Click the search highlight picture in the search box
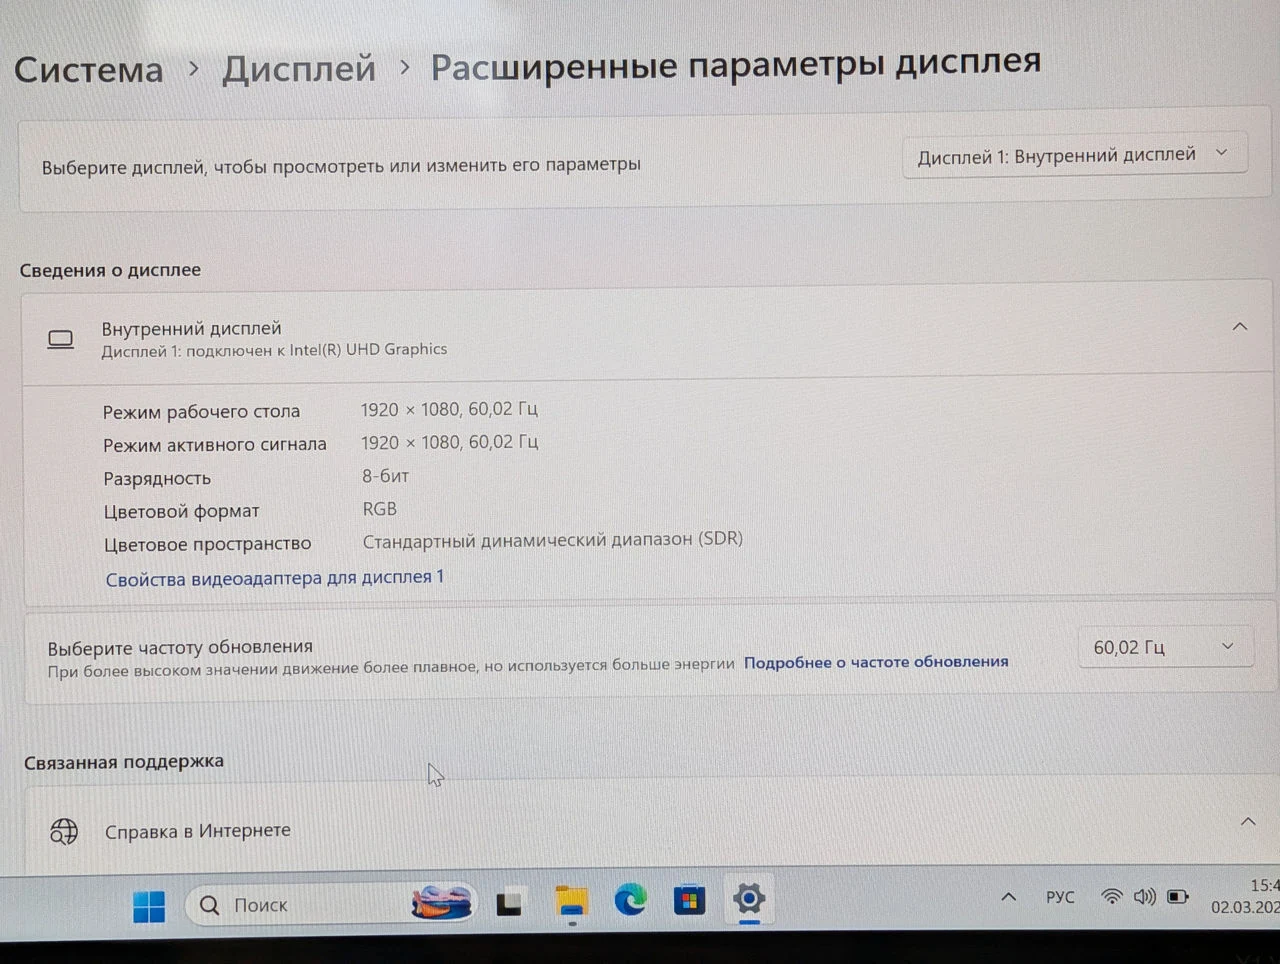The image size is (1280, 964). click(x=441, y=902)
